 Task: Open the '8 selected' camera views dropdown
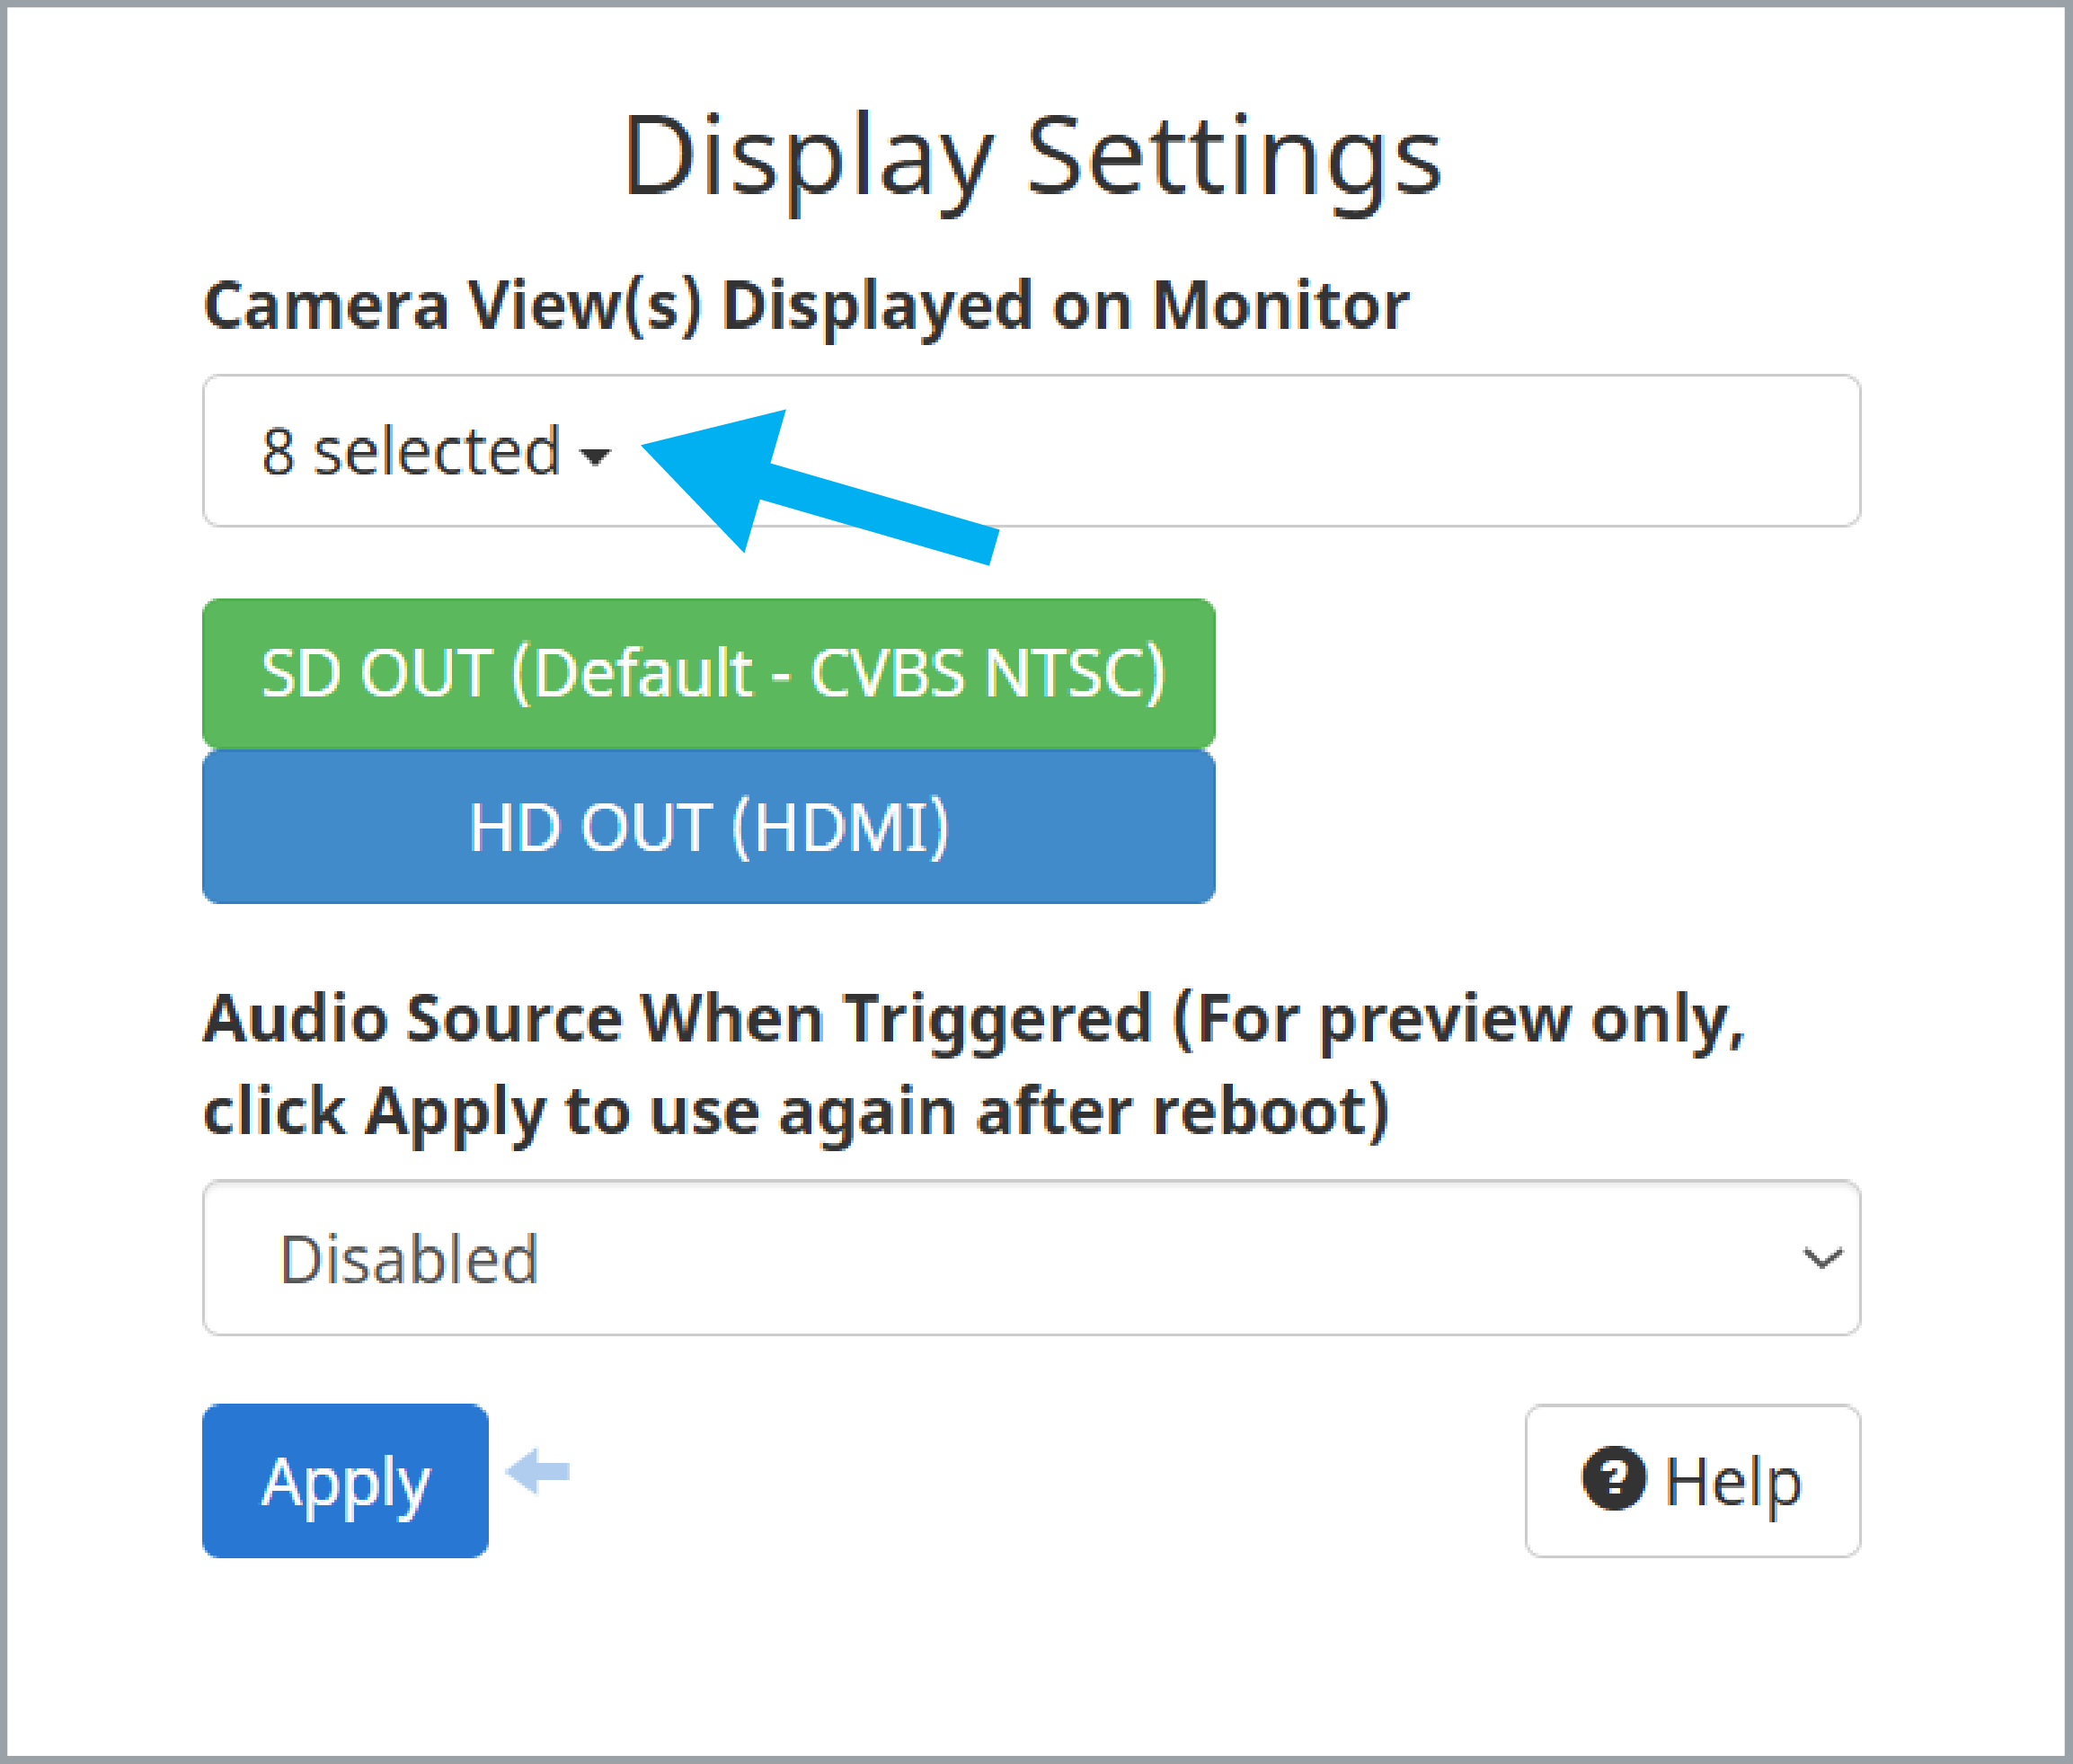436,452
